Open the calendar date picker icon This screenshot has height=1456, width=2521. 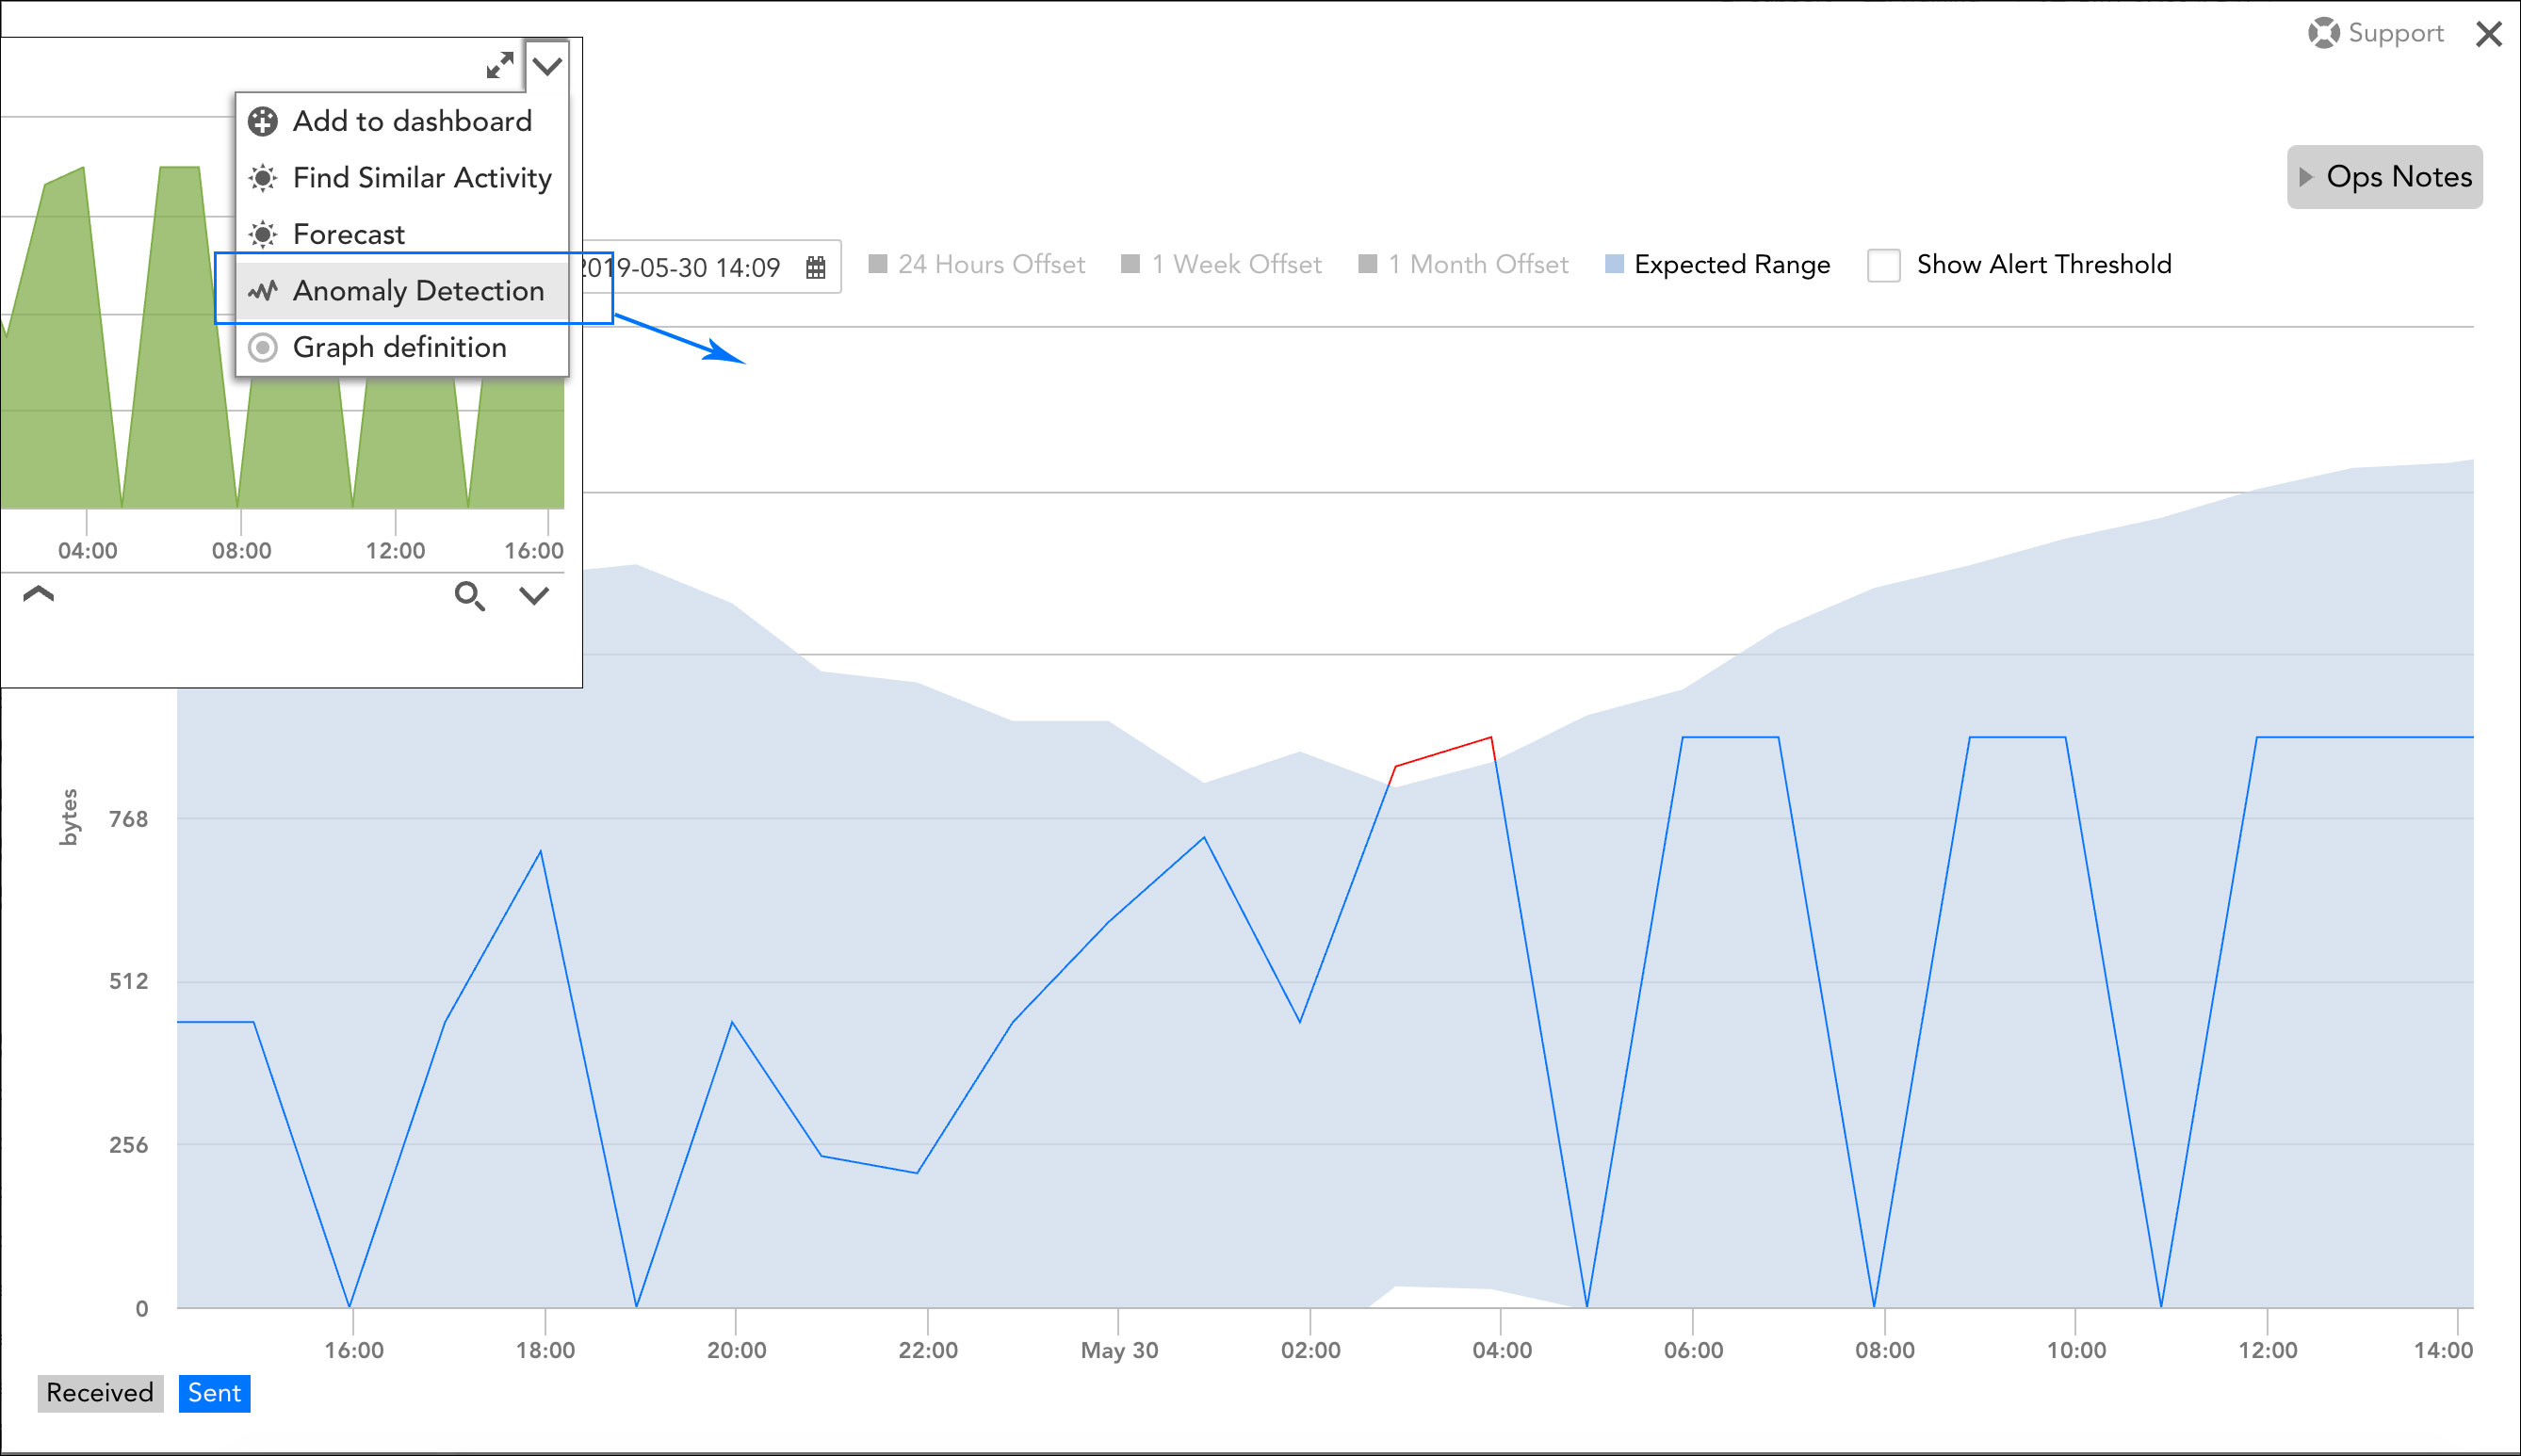coord(815,267)
